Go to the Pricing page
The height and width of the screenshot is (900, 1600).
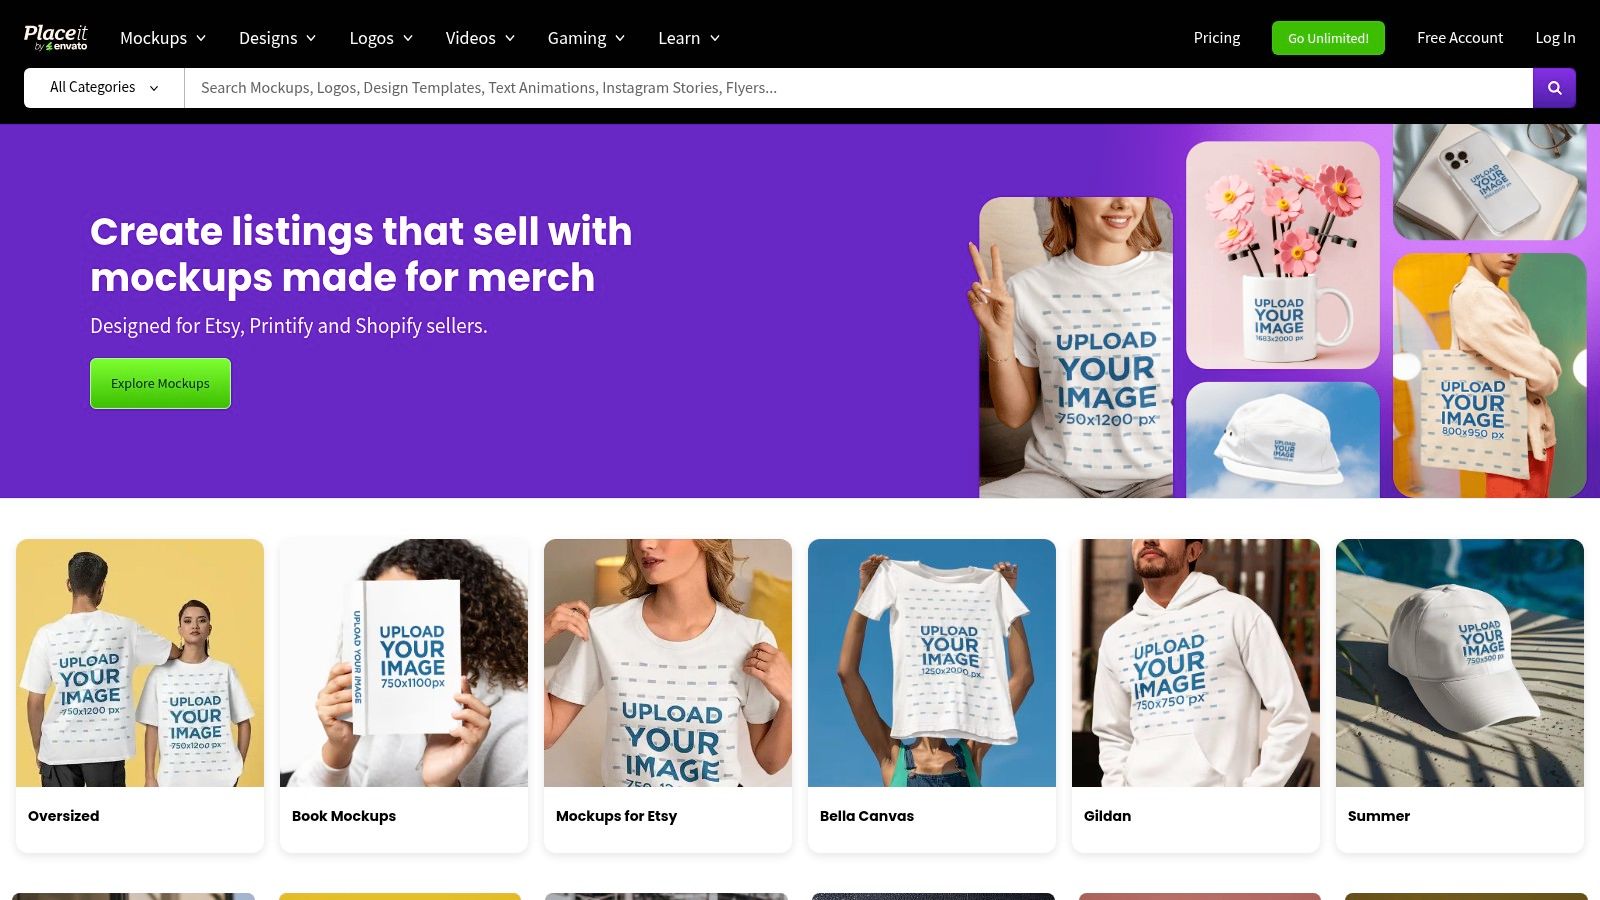click(1216, 38)
